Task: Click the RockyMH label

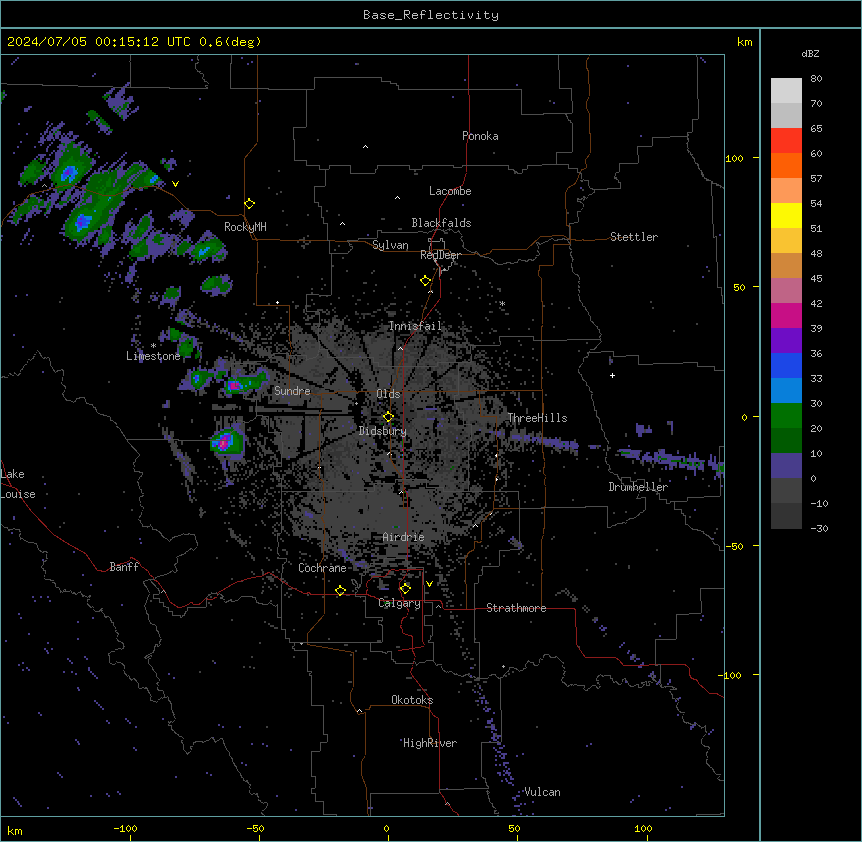Action: [x=245, y=227]
